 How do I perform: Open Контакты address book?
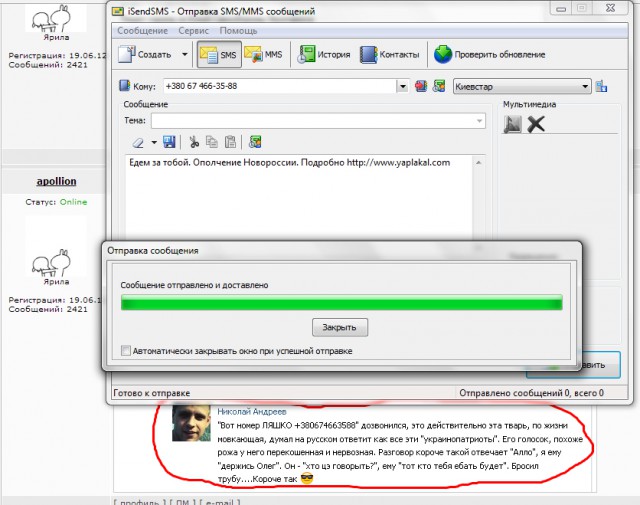[x=389, y=54]
